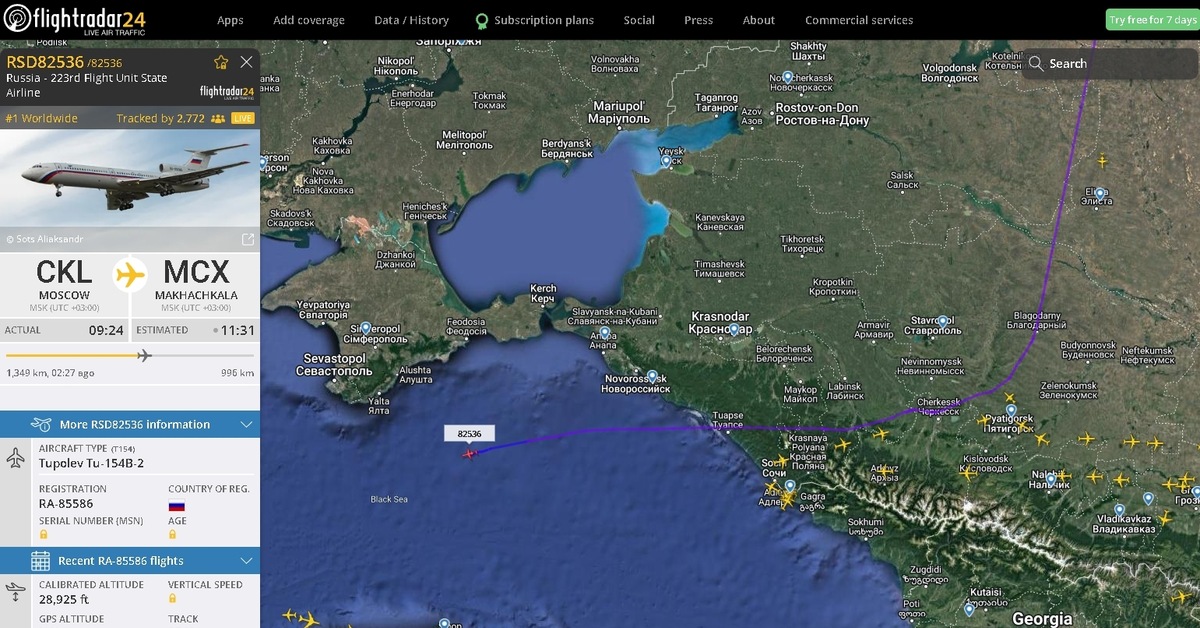Add flight RSD82536 to favorites star
Viewport: 1200px width, 628px height.
(x=221, y=62)
